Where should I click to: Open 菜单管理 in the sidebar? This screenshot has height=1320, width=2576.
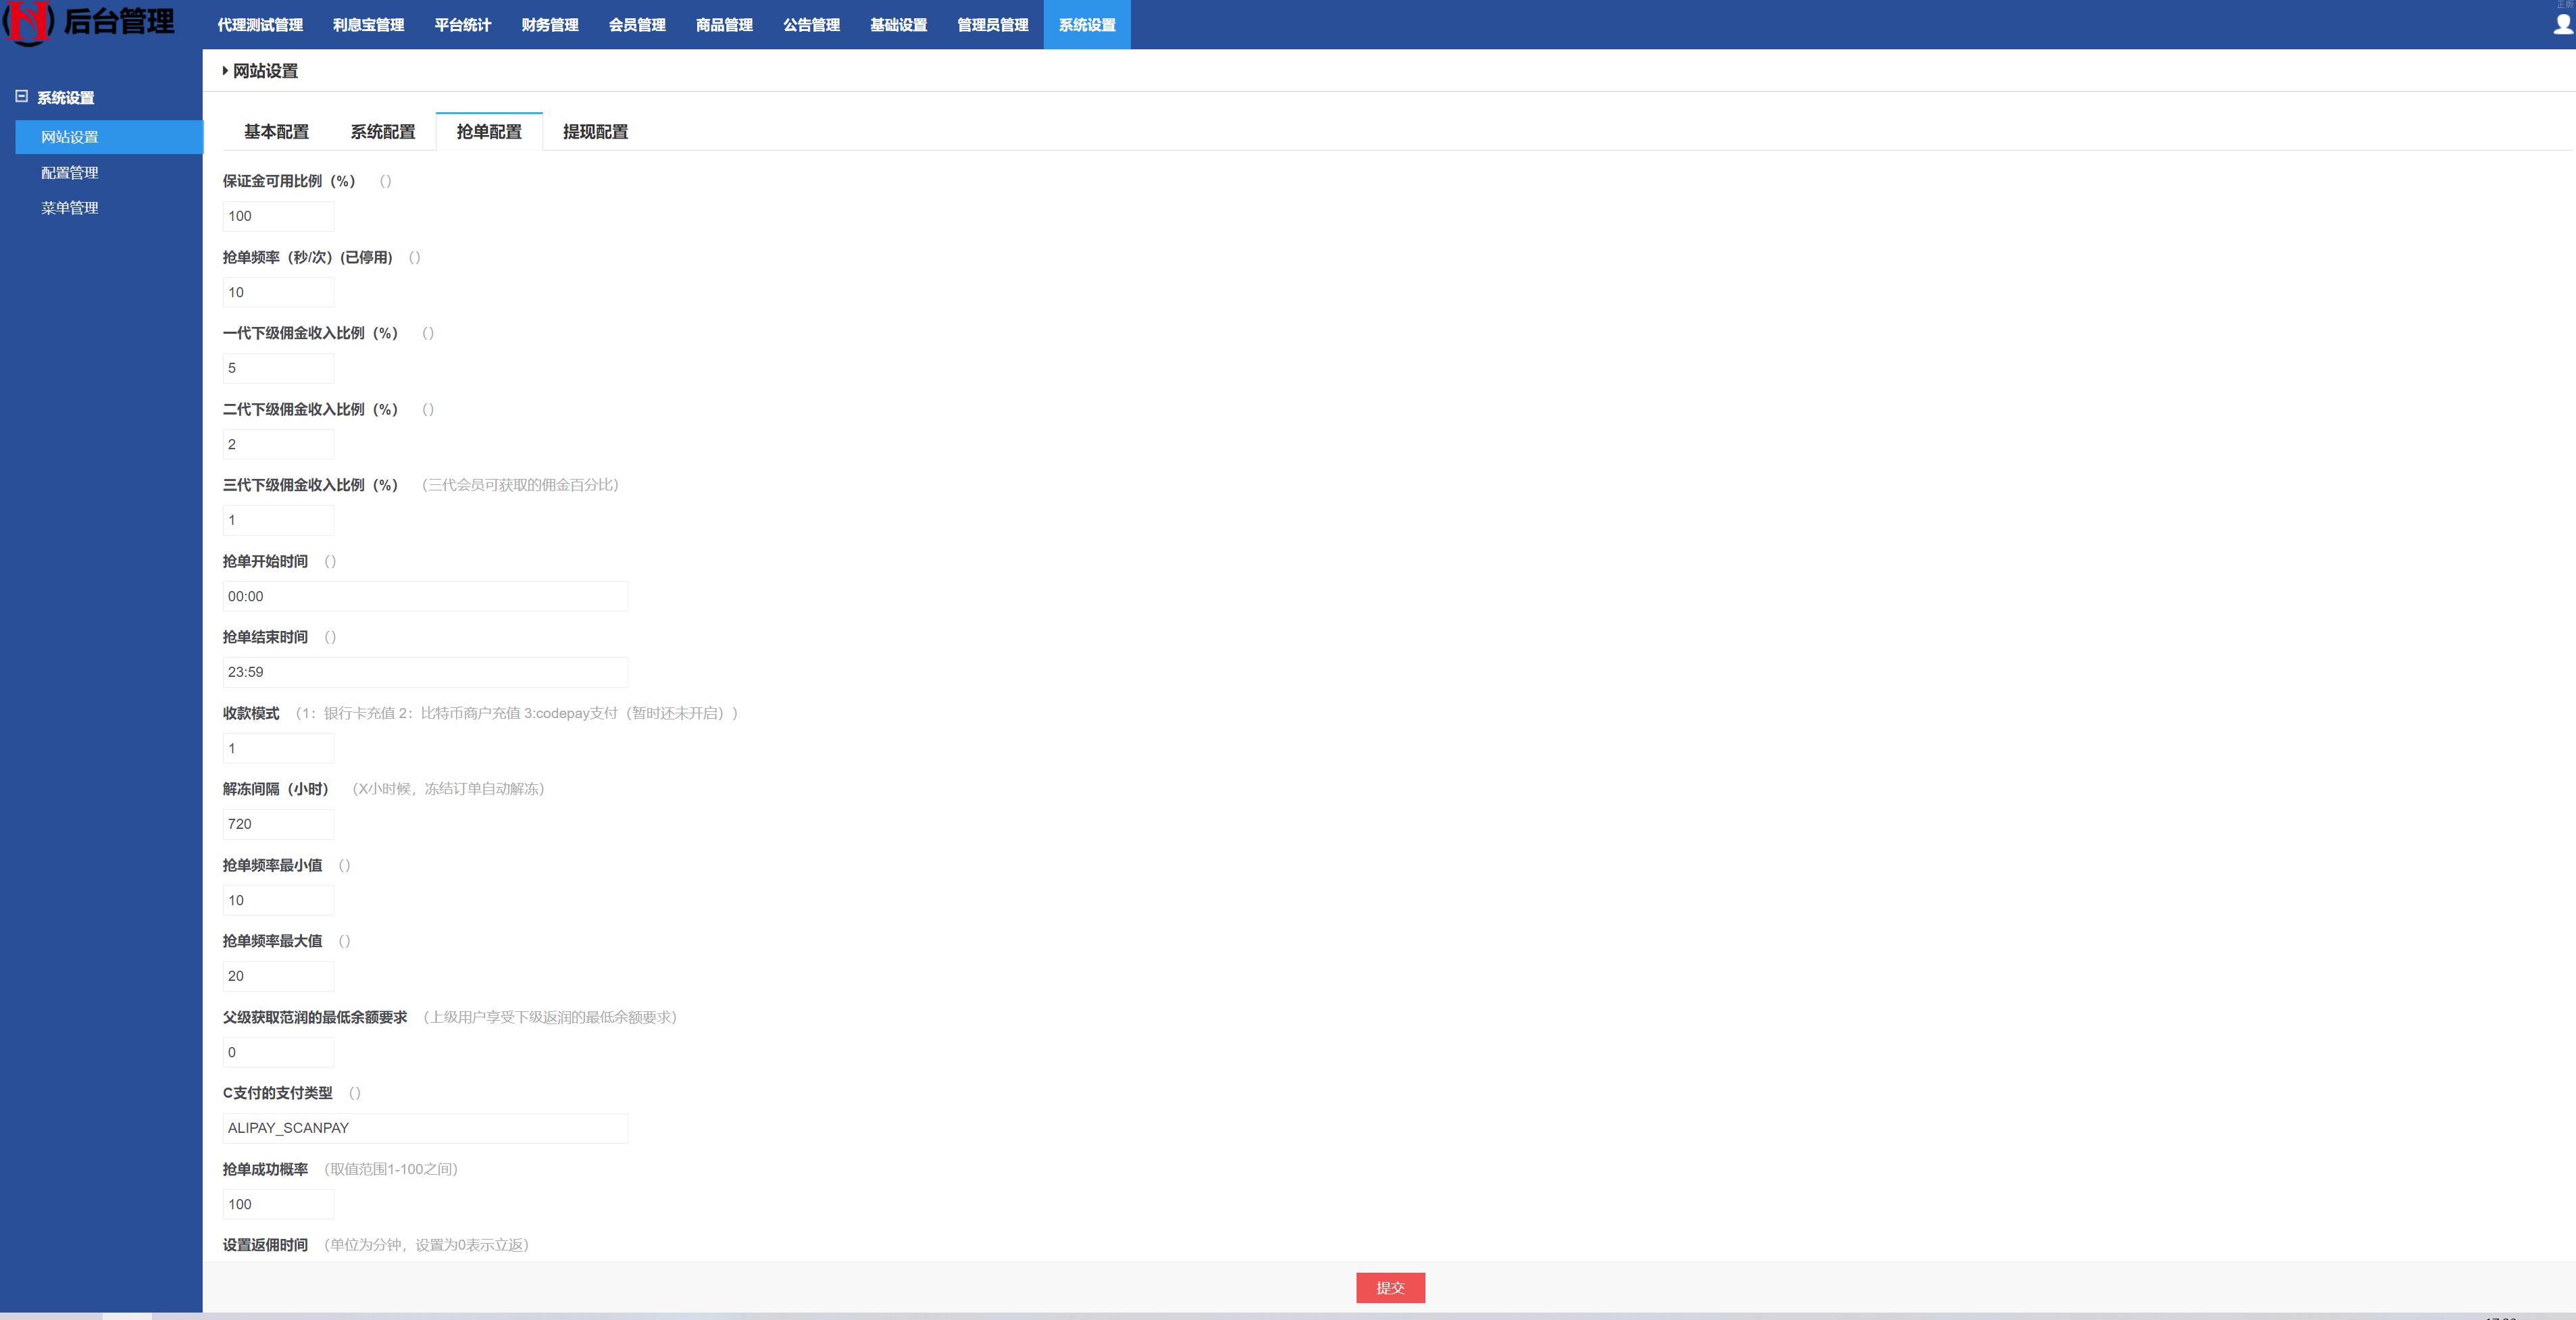point(69,208)
